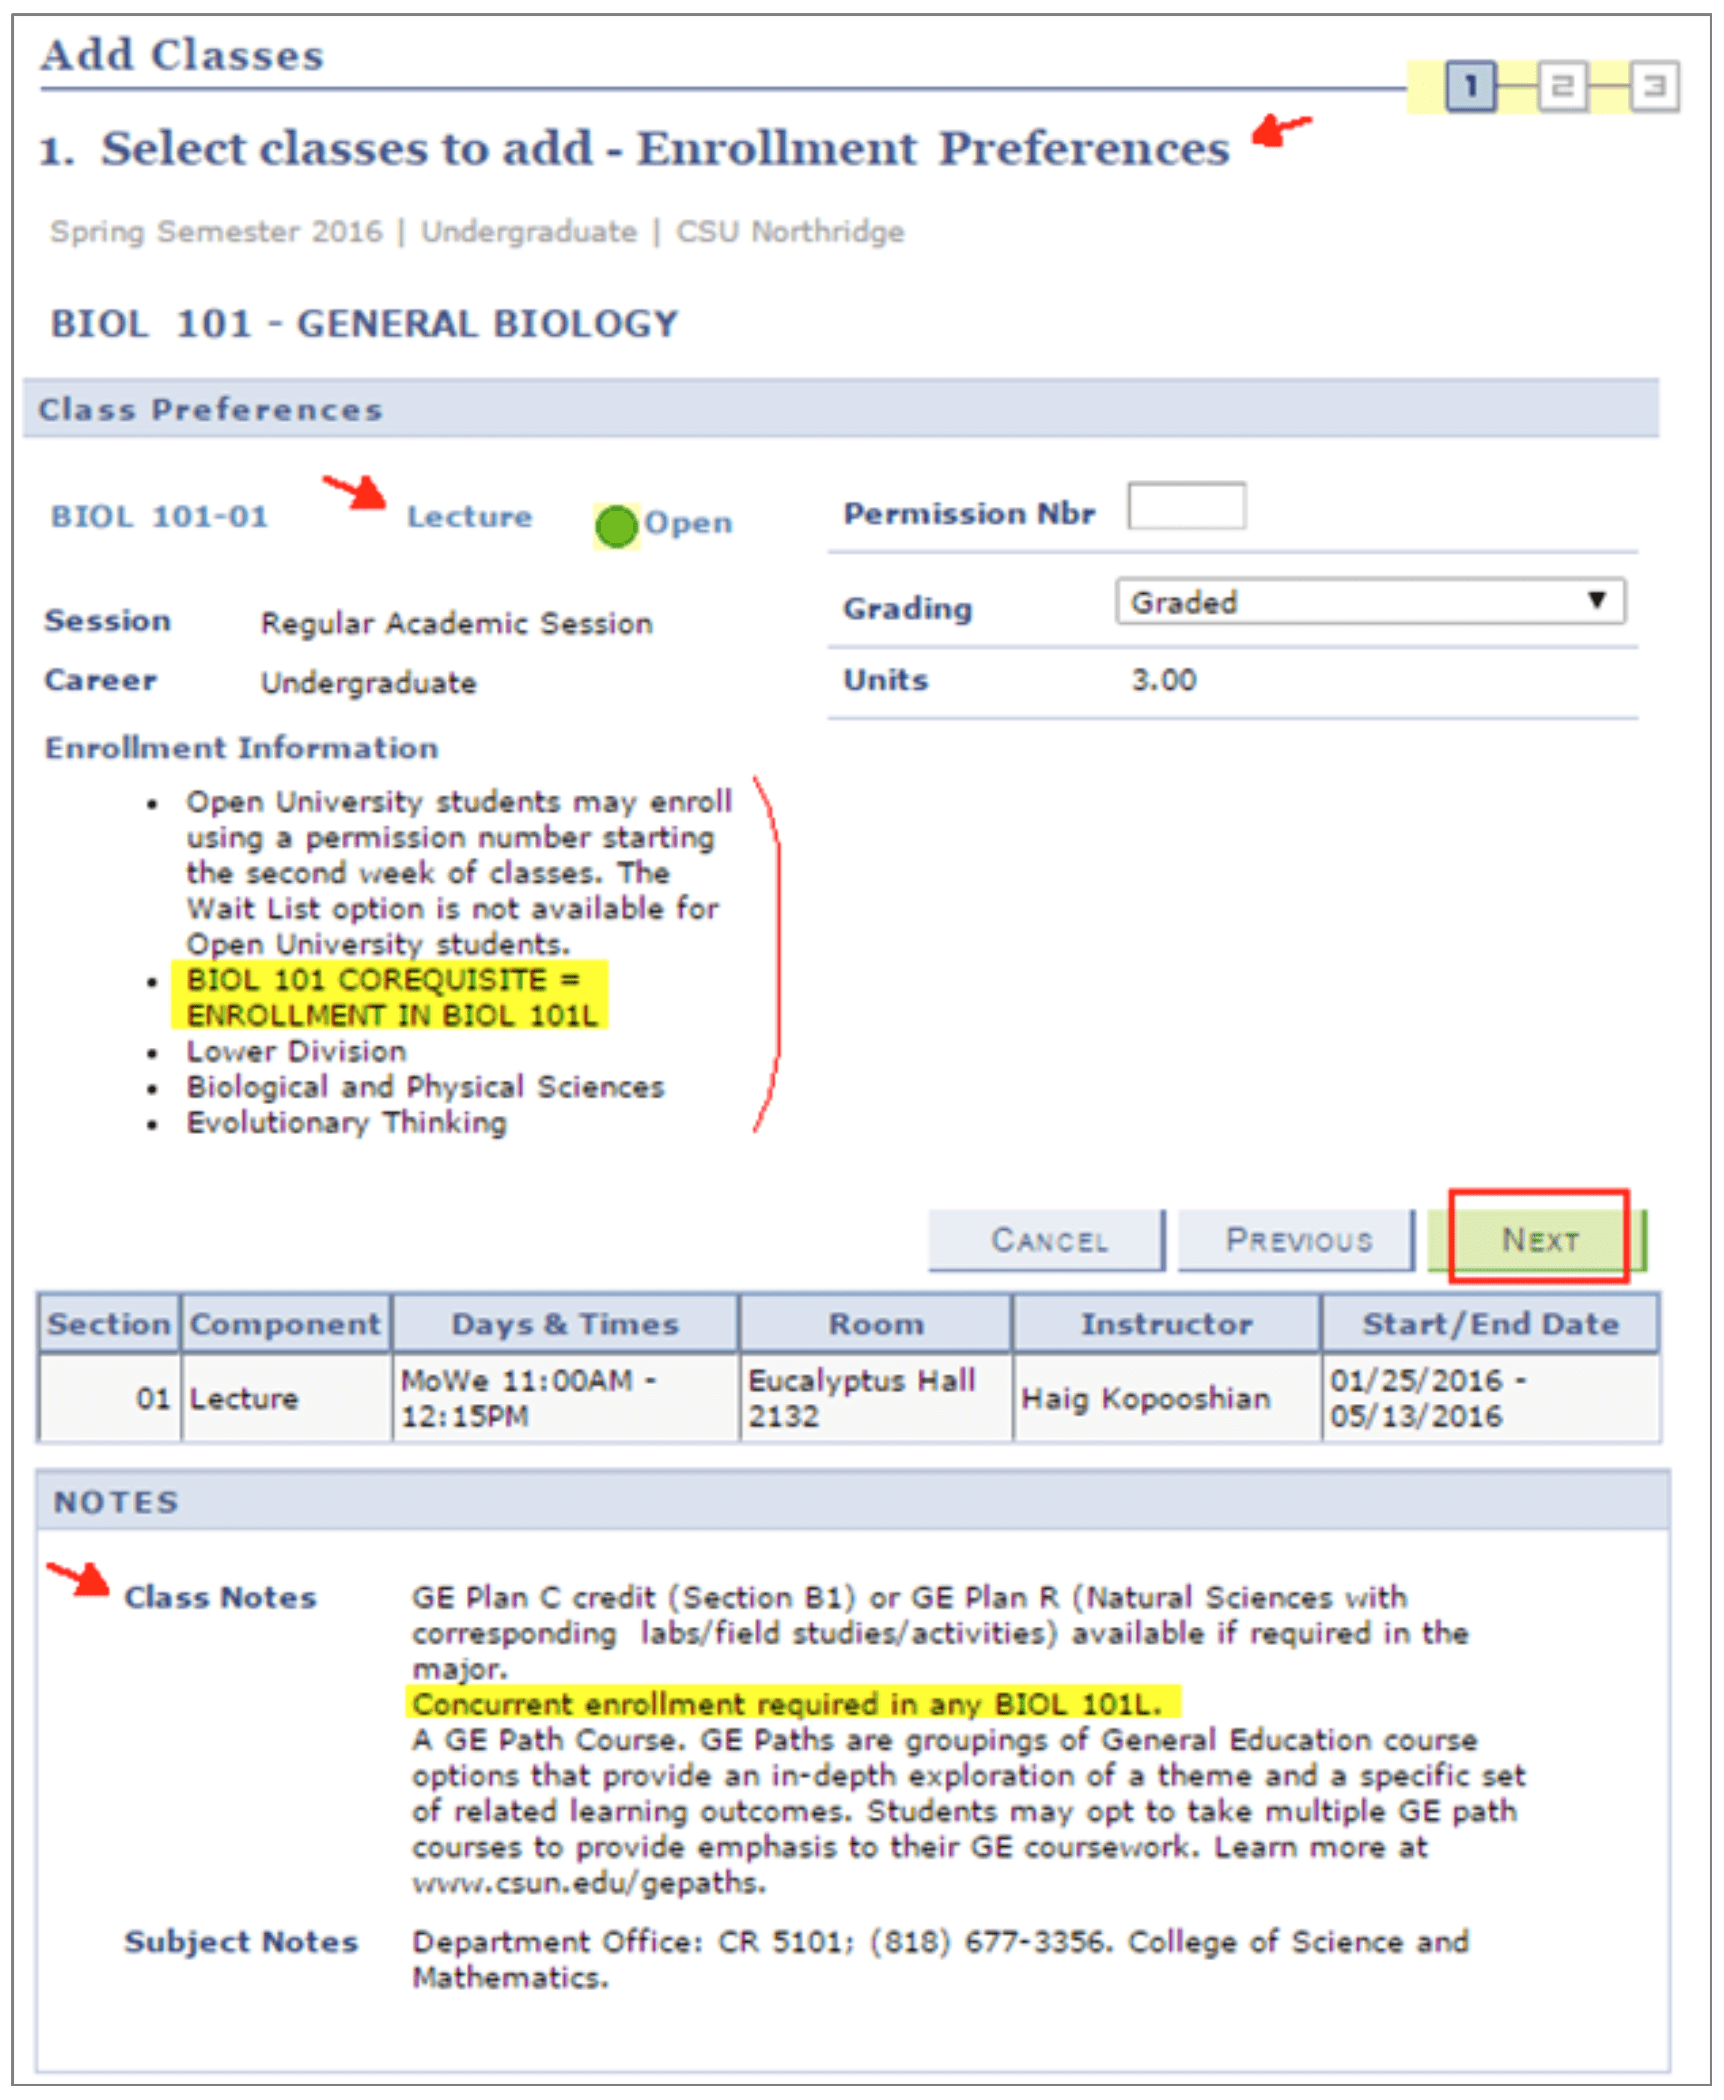Click the Biological and Physical Sciences bullet
1724x2100 pixels.
426,1087
